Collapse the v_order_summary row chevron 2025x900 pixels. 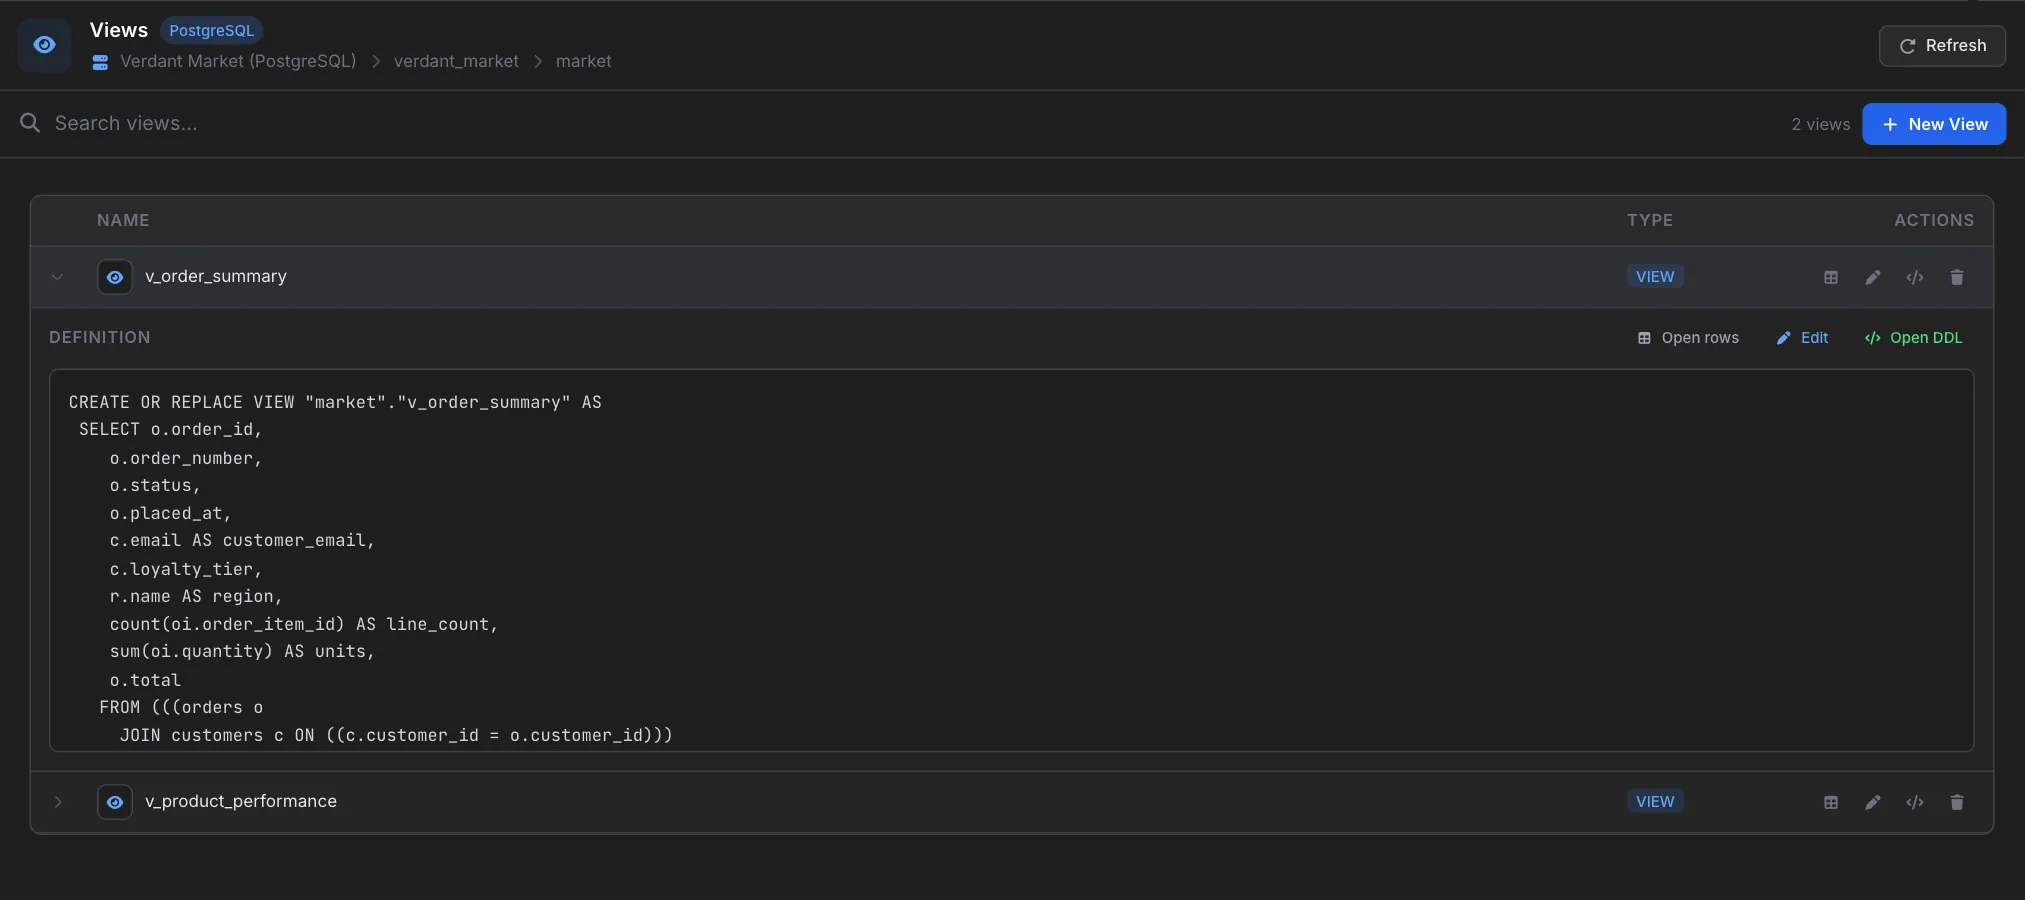point(57,277)
